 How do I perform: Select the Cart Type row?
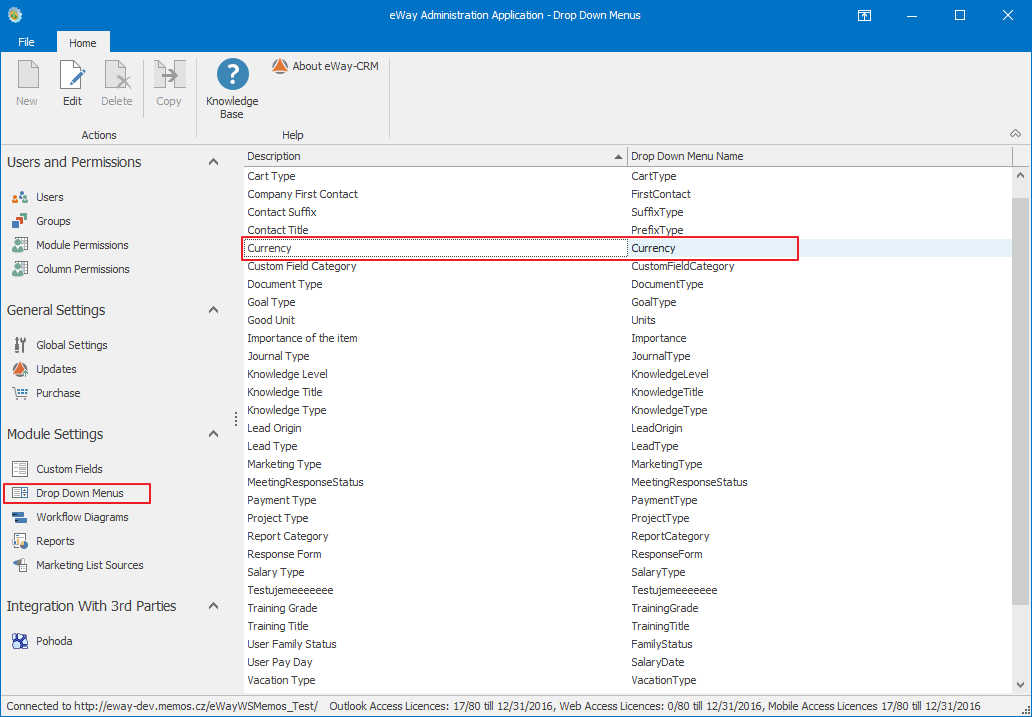coord(627,176)
